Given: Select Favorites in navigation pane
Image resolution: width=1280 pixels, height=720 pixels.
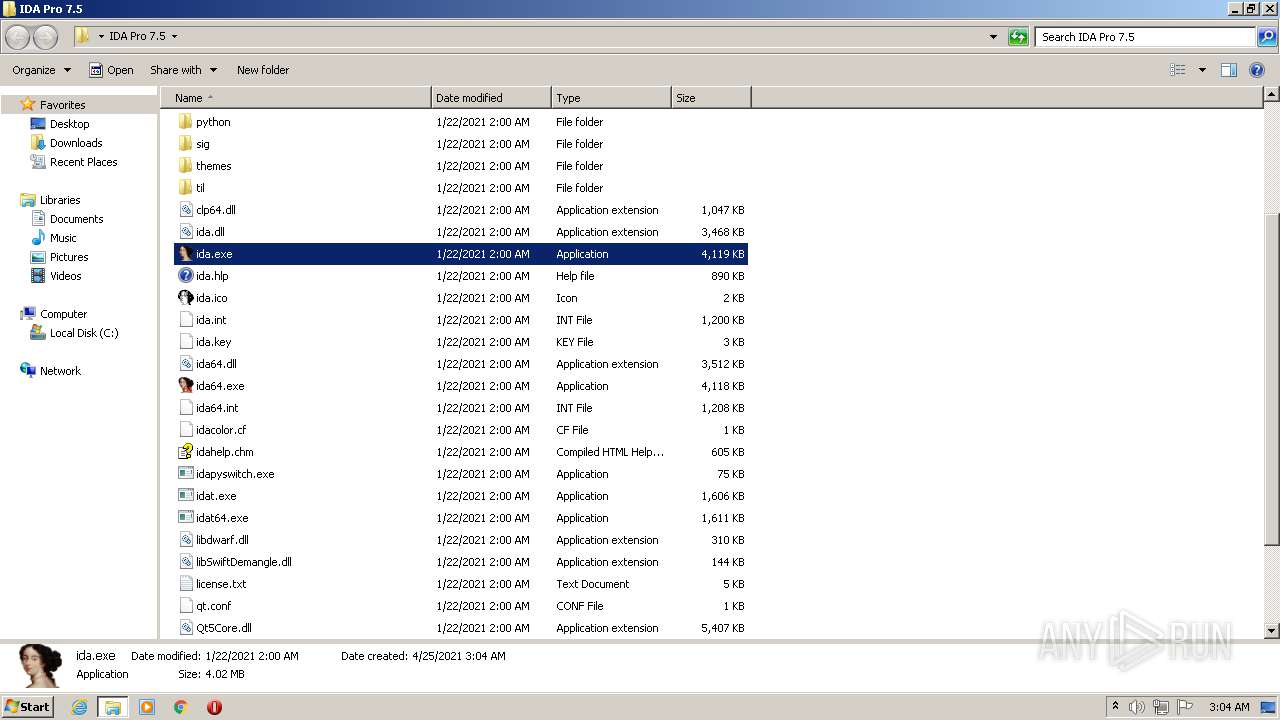Looking at the screenshot, I should coord(62,105).
